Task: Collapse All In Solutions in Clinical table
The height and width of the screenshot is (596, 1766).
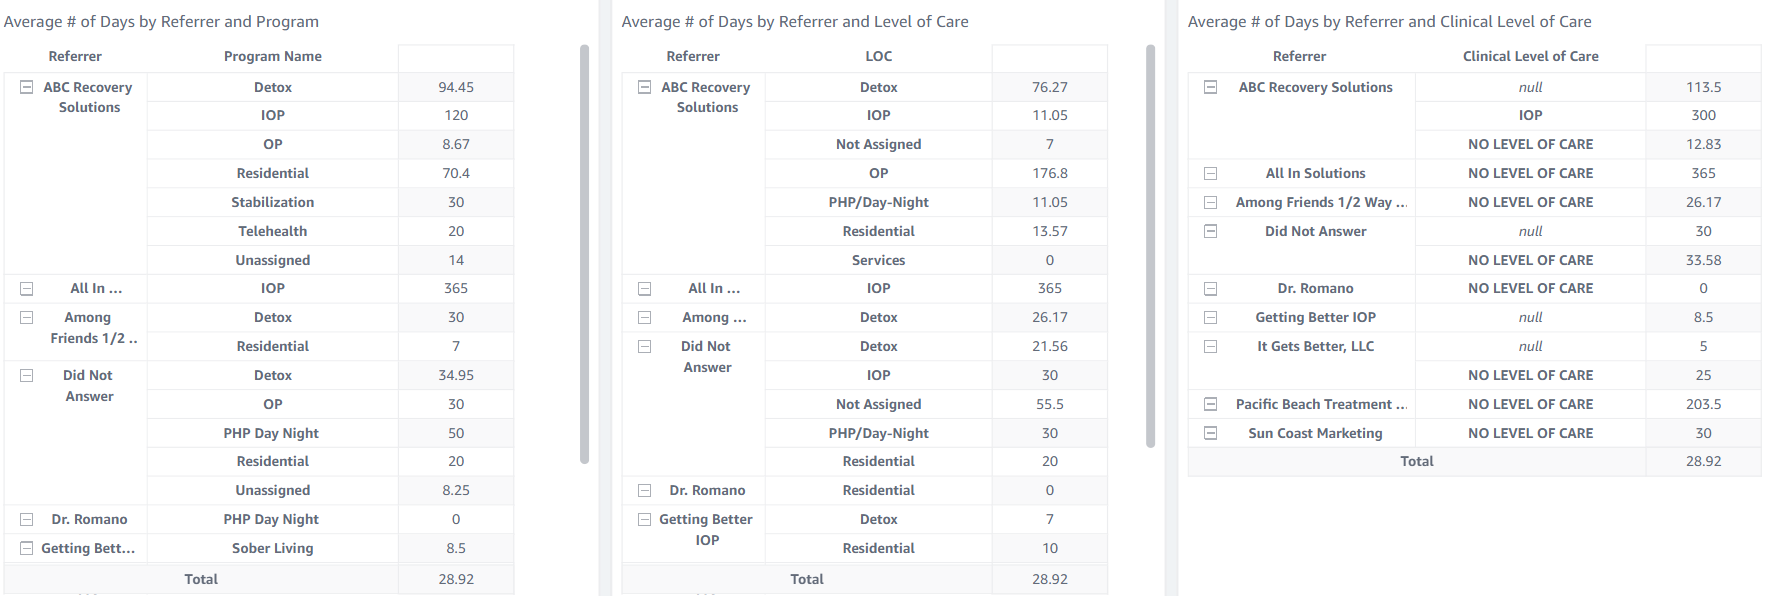Action: [x=1210, y=174]
